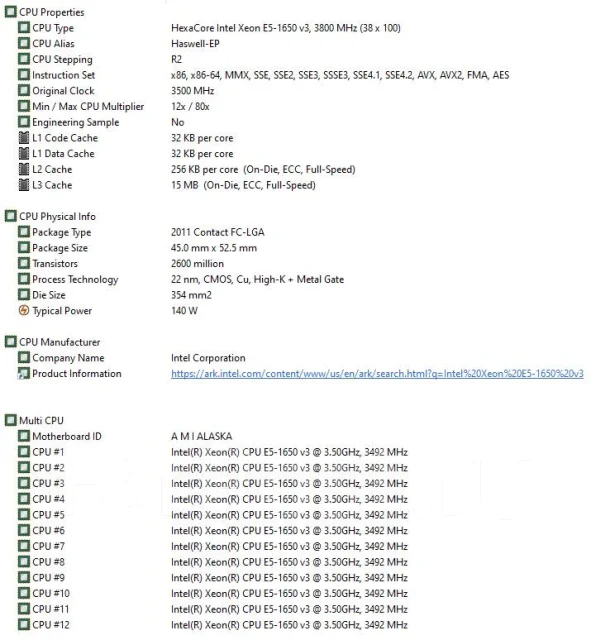Click the Die Size row icon
This screenshot has width=591, height=640.
point(24,295)
